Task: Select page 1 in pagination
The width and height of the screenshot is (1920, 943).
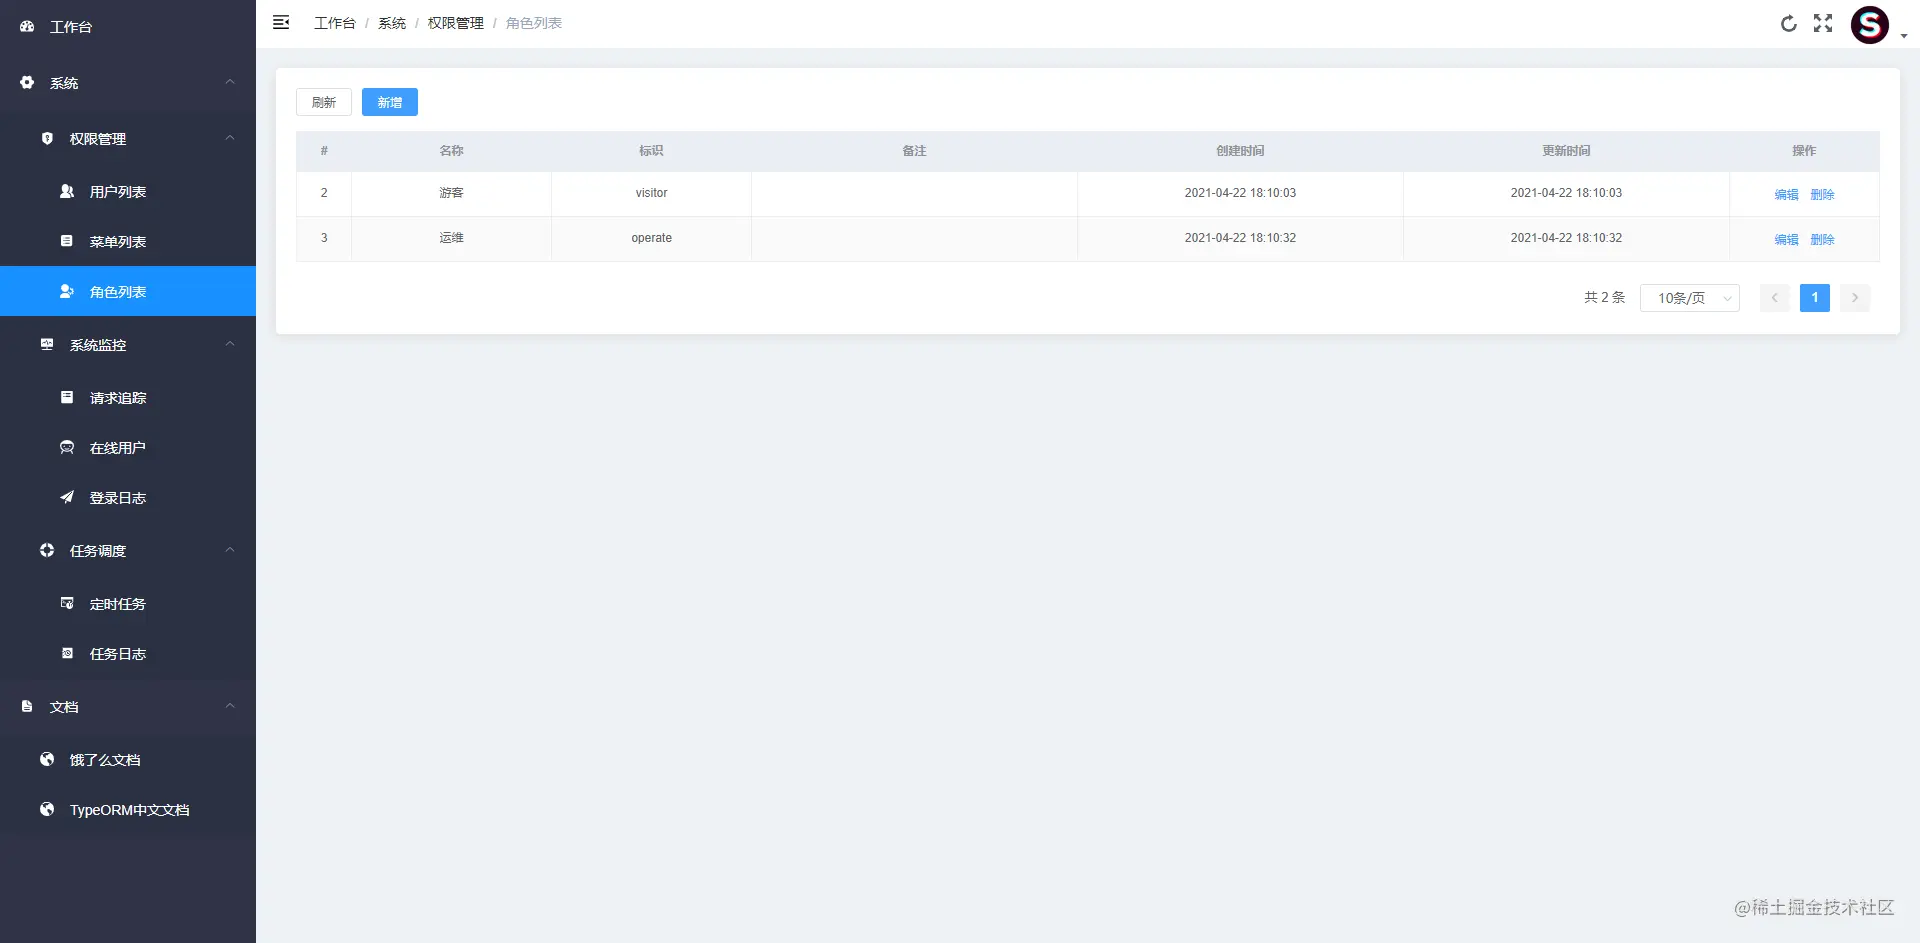Action: (x=1815, y=298)
